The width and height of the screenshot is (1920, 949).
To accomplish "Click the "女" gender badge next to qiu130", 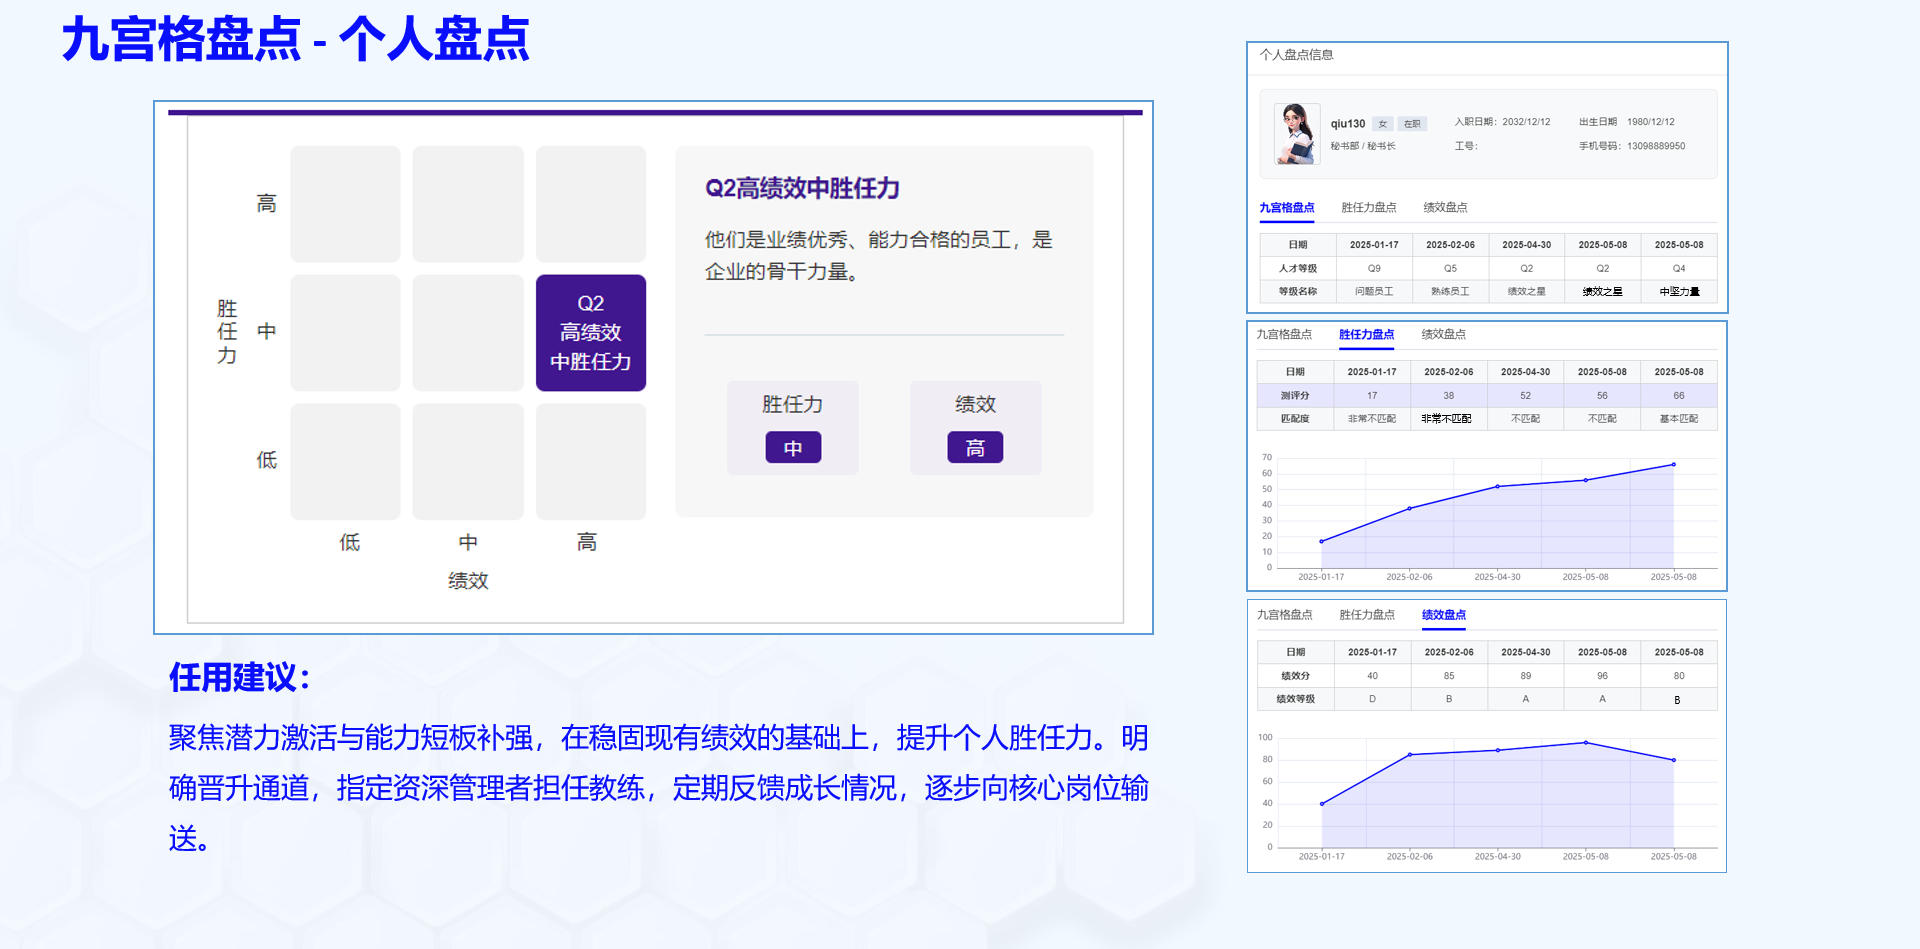I will click(x=1382, y=122).
